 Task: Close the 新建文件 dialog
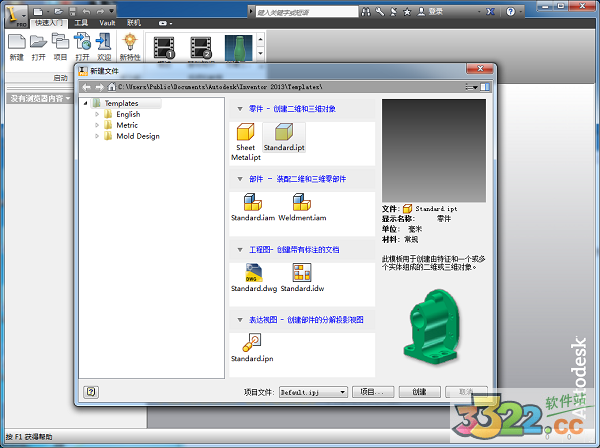(481, 69)
